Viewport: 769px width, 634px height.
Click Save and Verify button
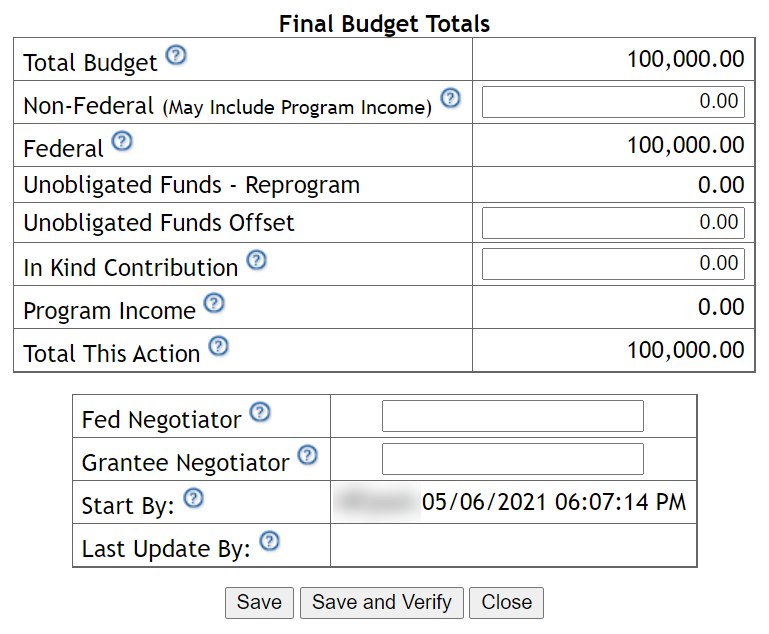coord(381,602)
